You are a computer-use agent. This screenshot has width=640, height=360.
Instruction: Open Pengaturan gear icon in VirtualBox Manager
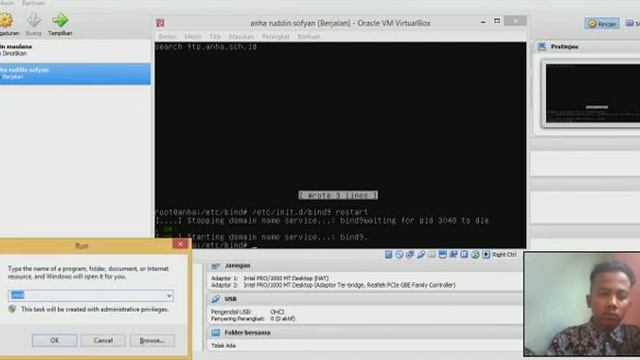pos(6,20)
